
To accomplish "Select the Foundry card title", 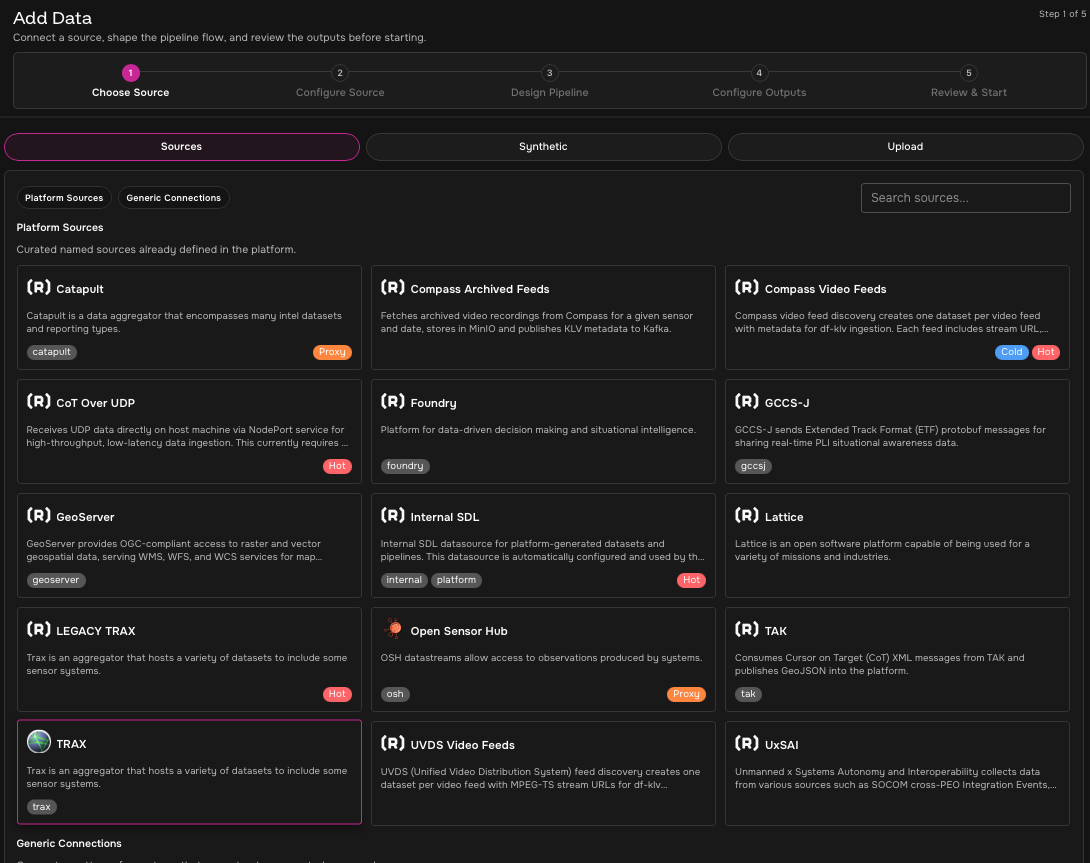I will coord(433,403).
